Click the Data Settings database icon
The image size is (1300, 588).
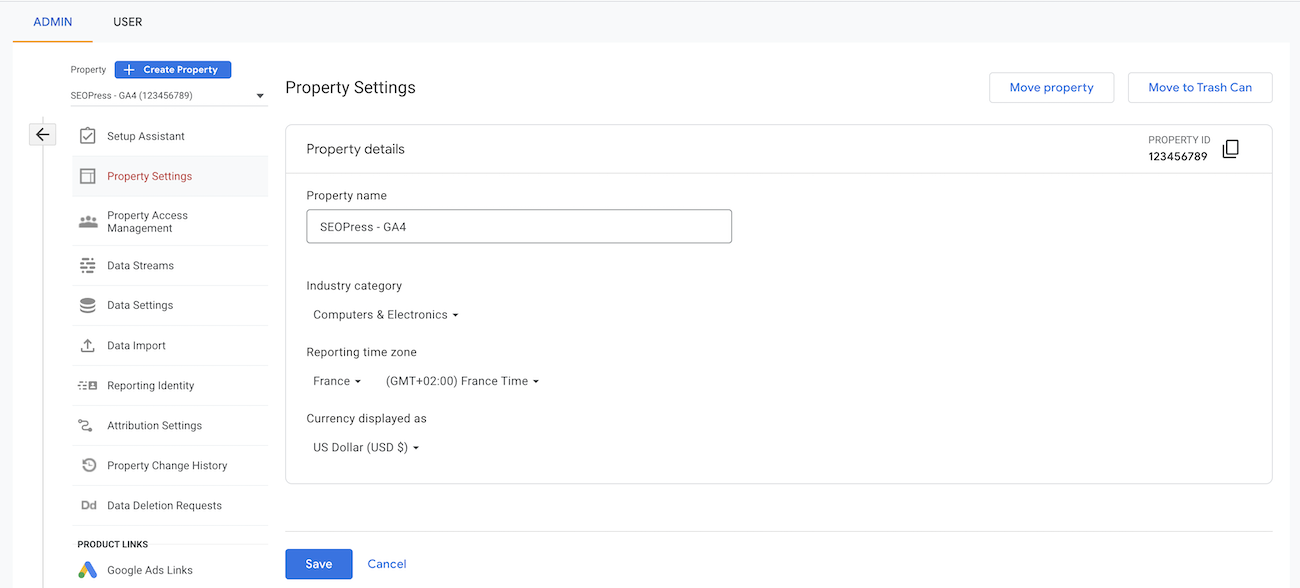point(88,306)
